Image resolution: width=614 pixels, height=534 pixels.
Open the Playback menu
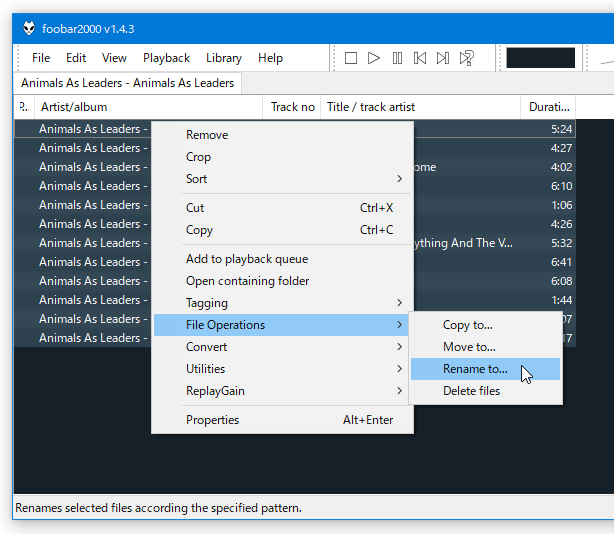pyautogui.click(x=166, y=58)
